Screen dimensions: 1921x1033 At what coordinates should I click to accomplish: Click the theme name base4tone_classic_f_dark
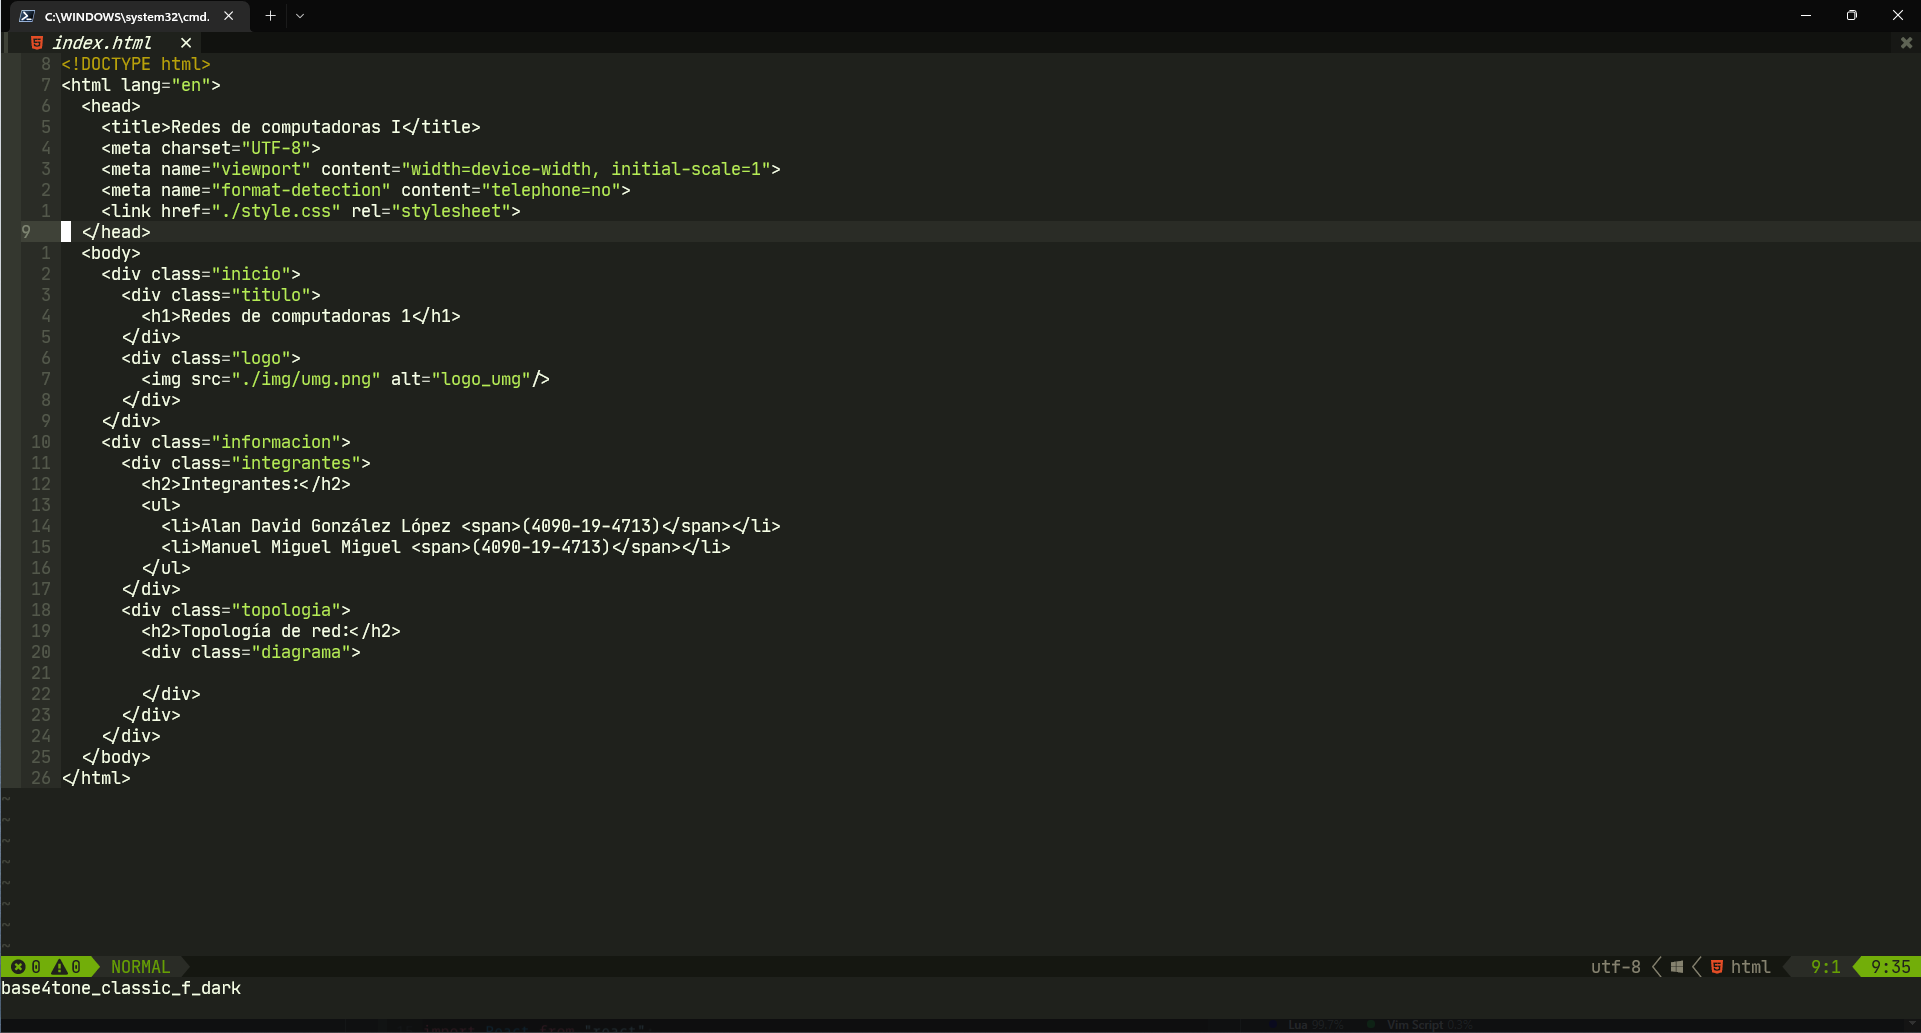pos(120,988)
